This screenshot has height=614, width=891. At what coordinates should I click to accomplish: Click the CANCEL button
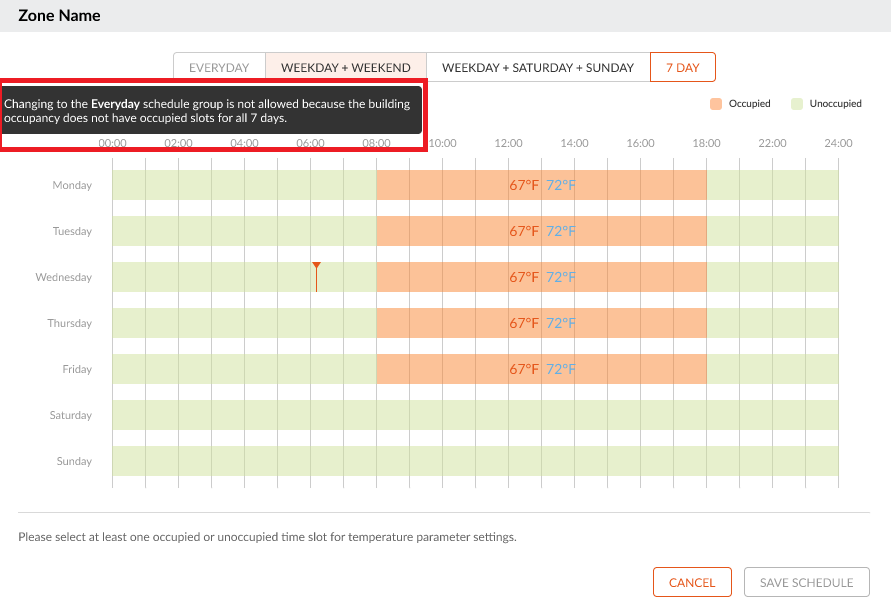coord(692,582)
